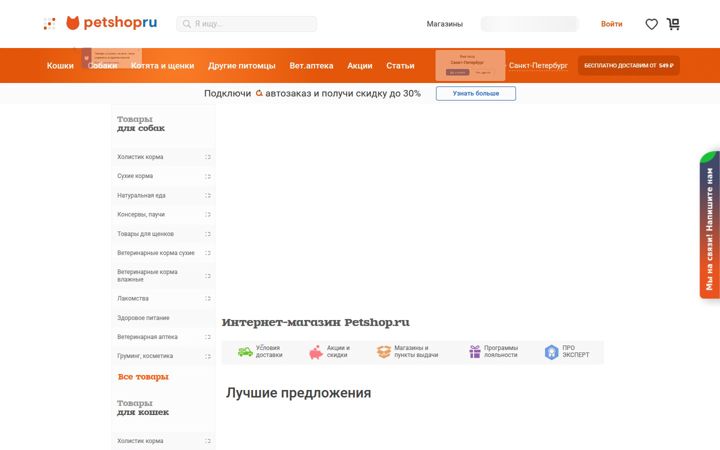The height and width of the screenshot is (450, 720).
Task: Click the petshop.ru fox logo
Action: pos(112,22)
